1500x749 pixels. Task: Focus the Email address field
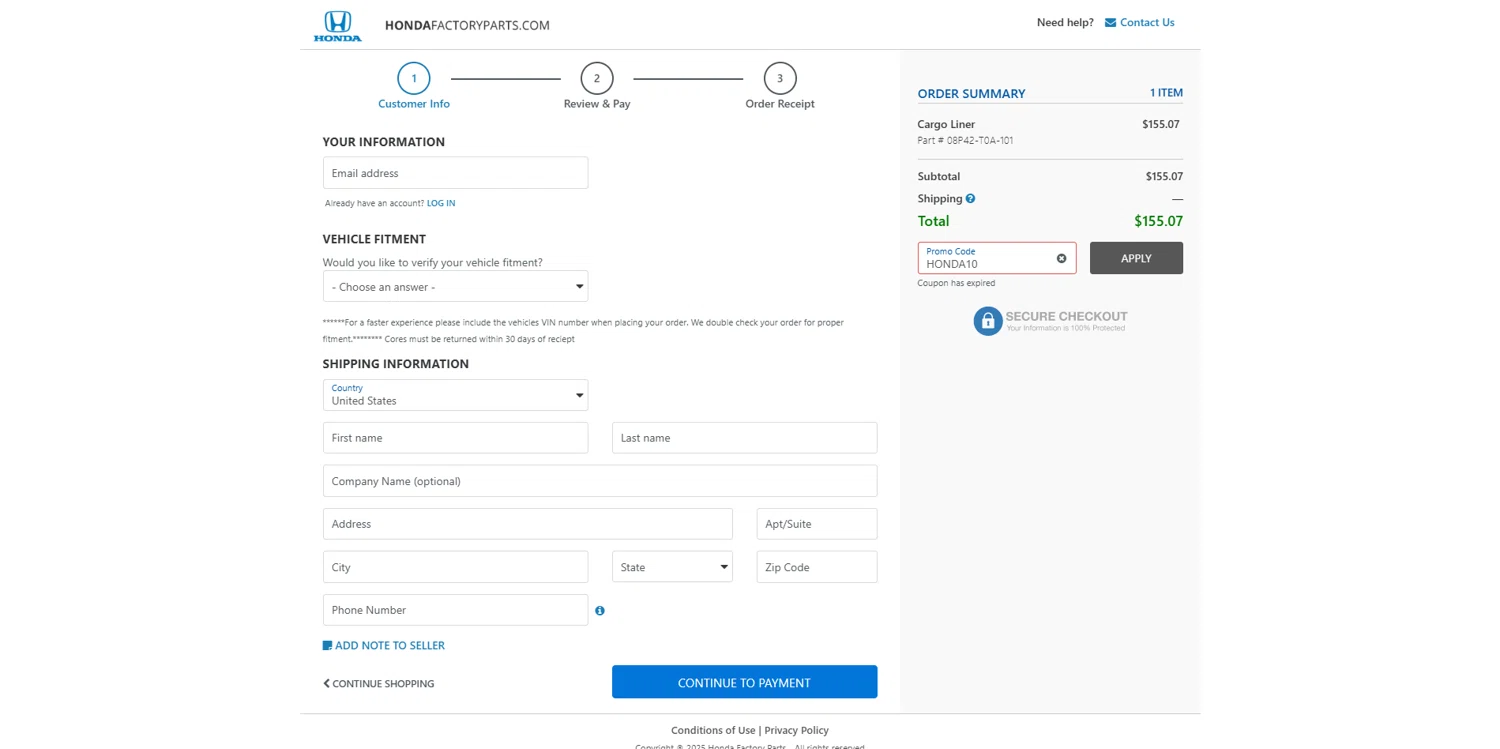[x=455, y=173]
